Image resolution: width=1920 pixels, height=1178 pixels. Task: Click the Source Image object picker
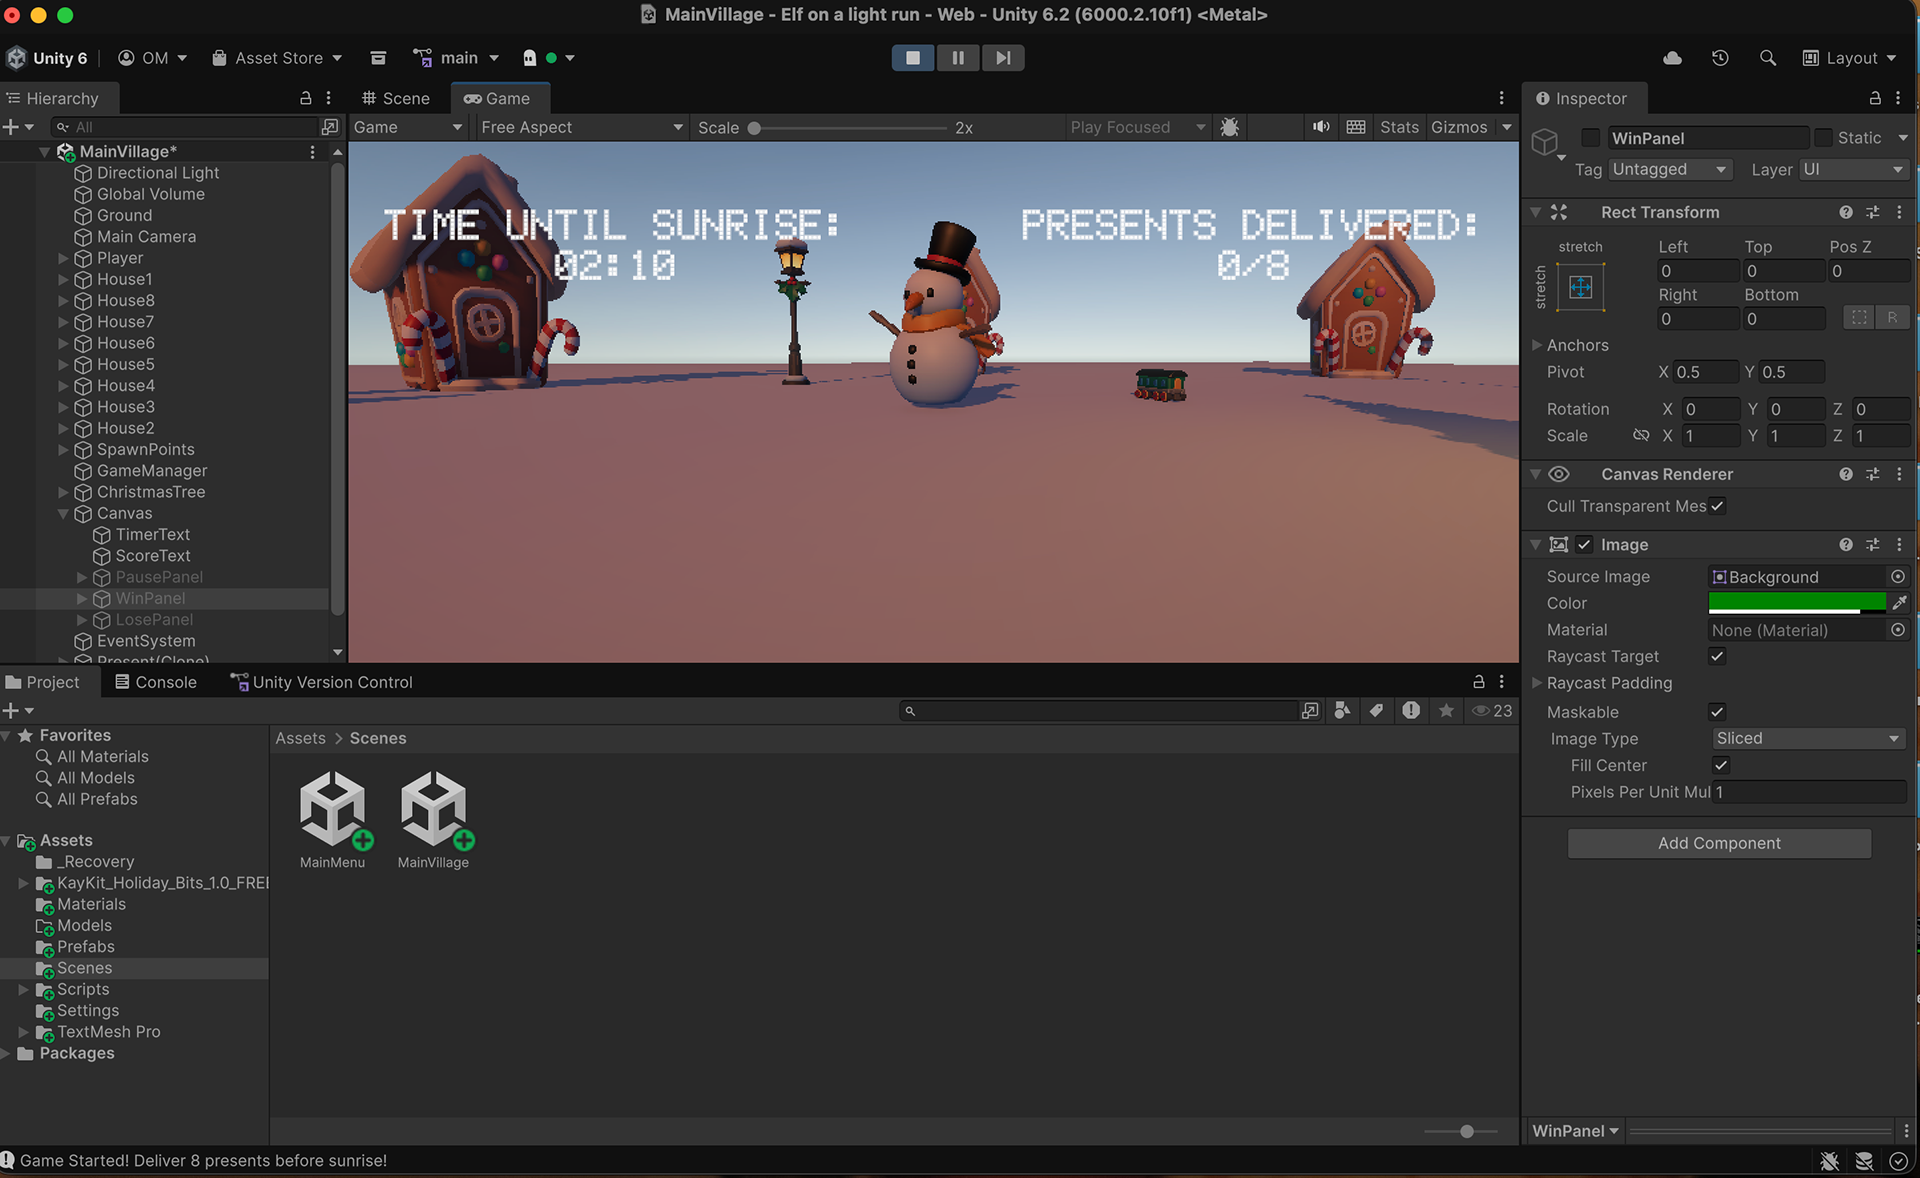pos(1897,577)
